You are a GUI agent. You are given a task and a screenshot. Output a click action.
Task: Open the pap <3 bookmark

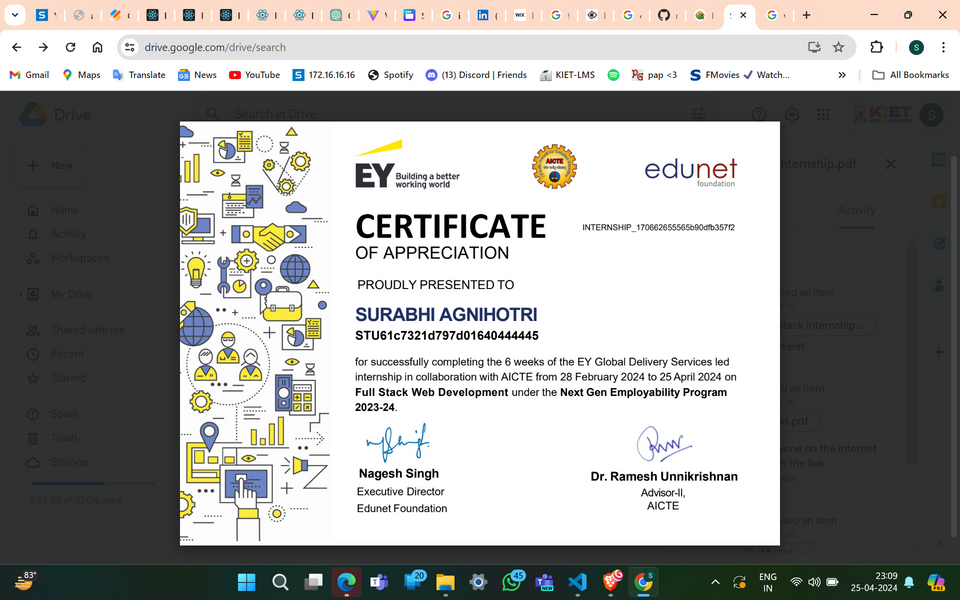[x=654, y=75]
